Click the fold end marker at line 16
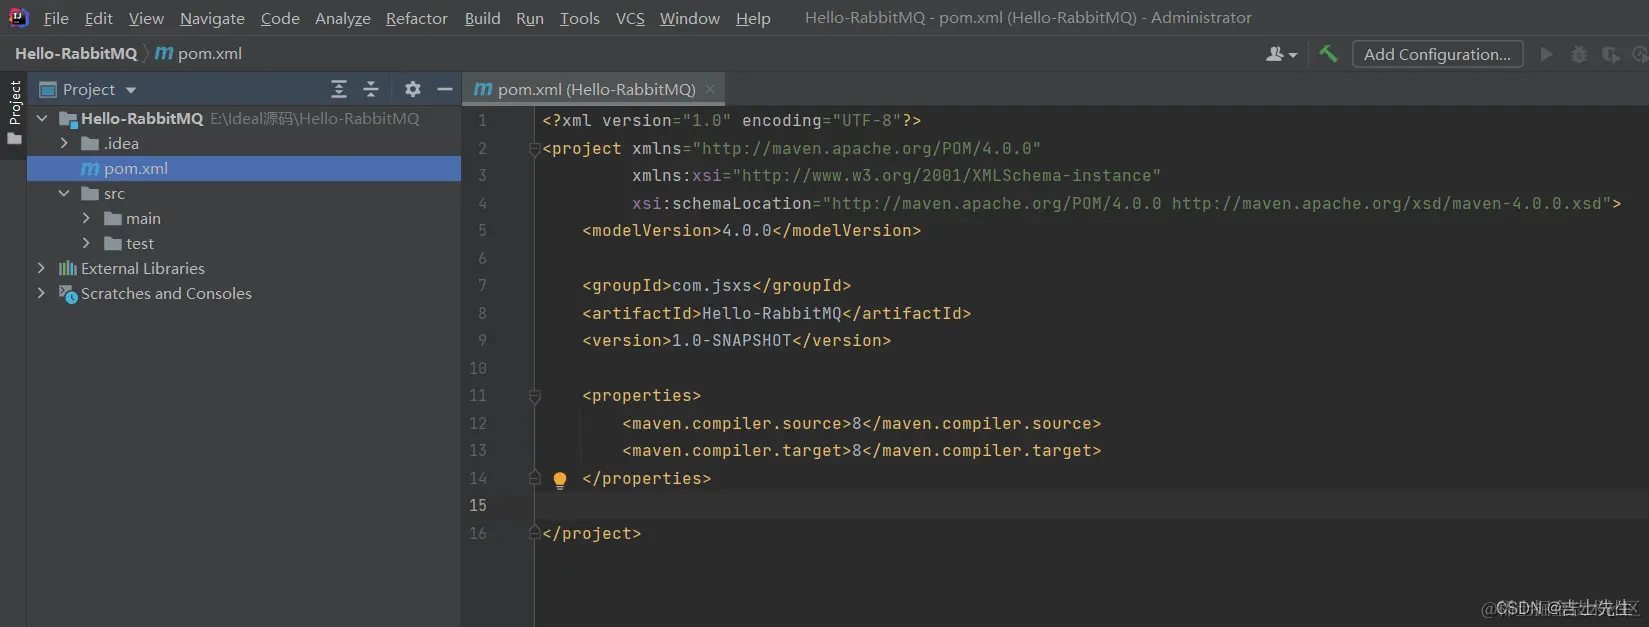 tap(534, 533)
